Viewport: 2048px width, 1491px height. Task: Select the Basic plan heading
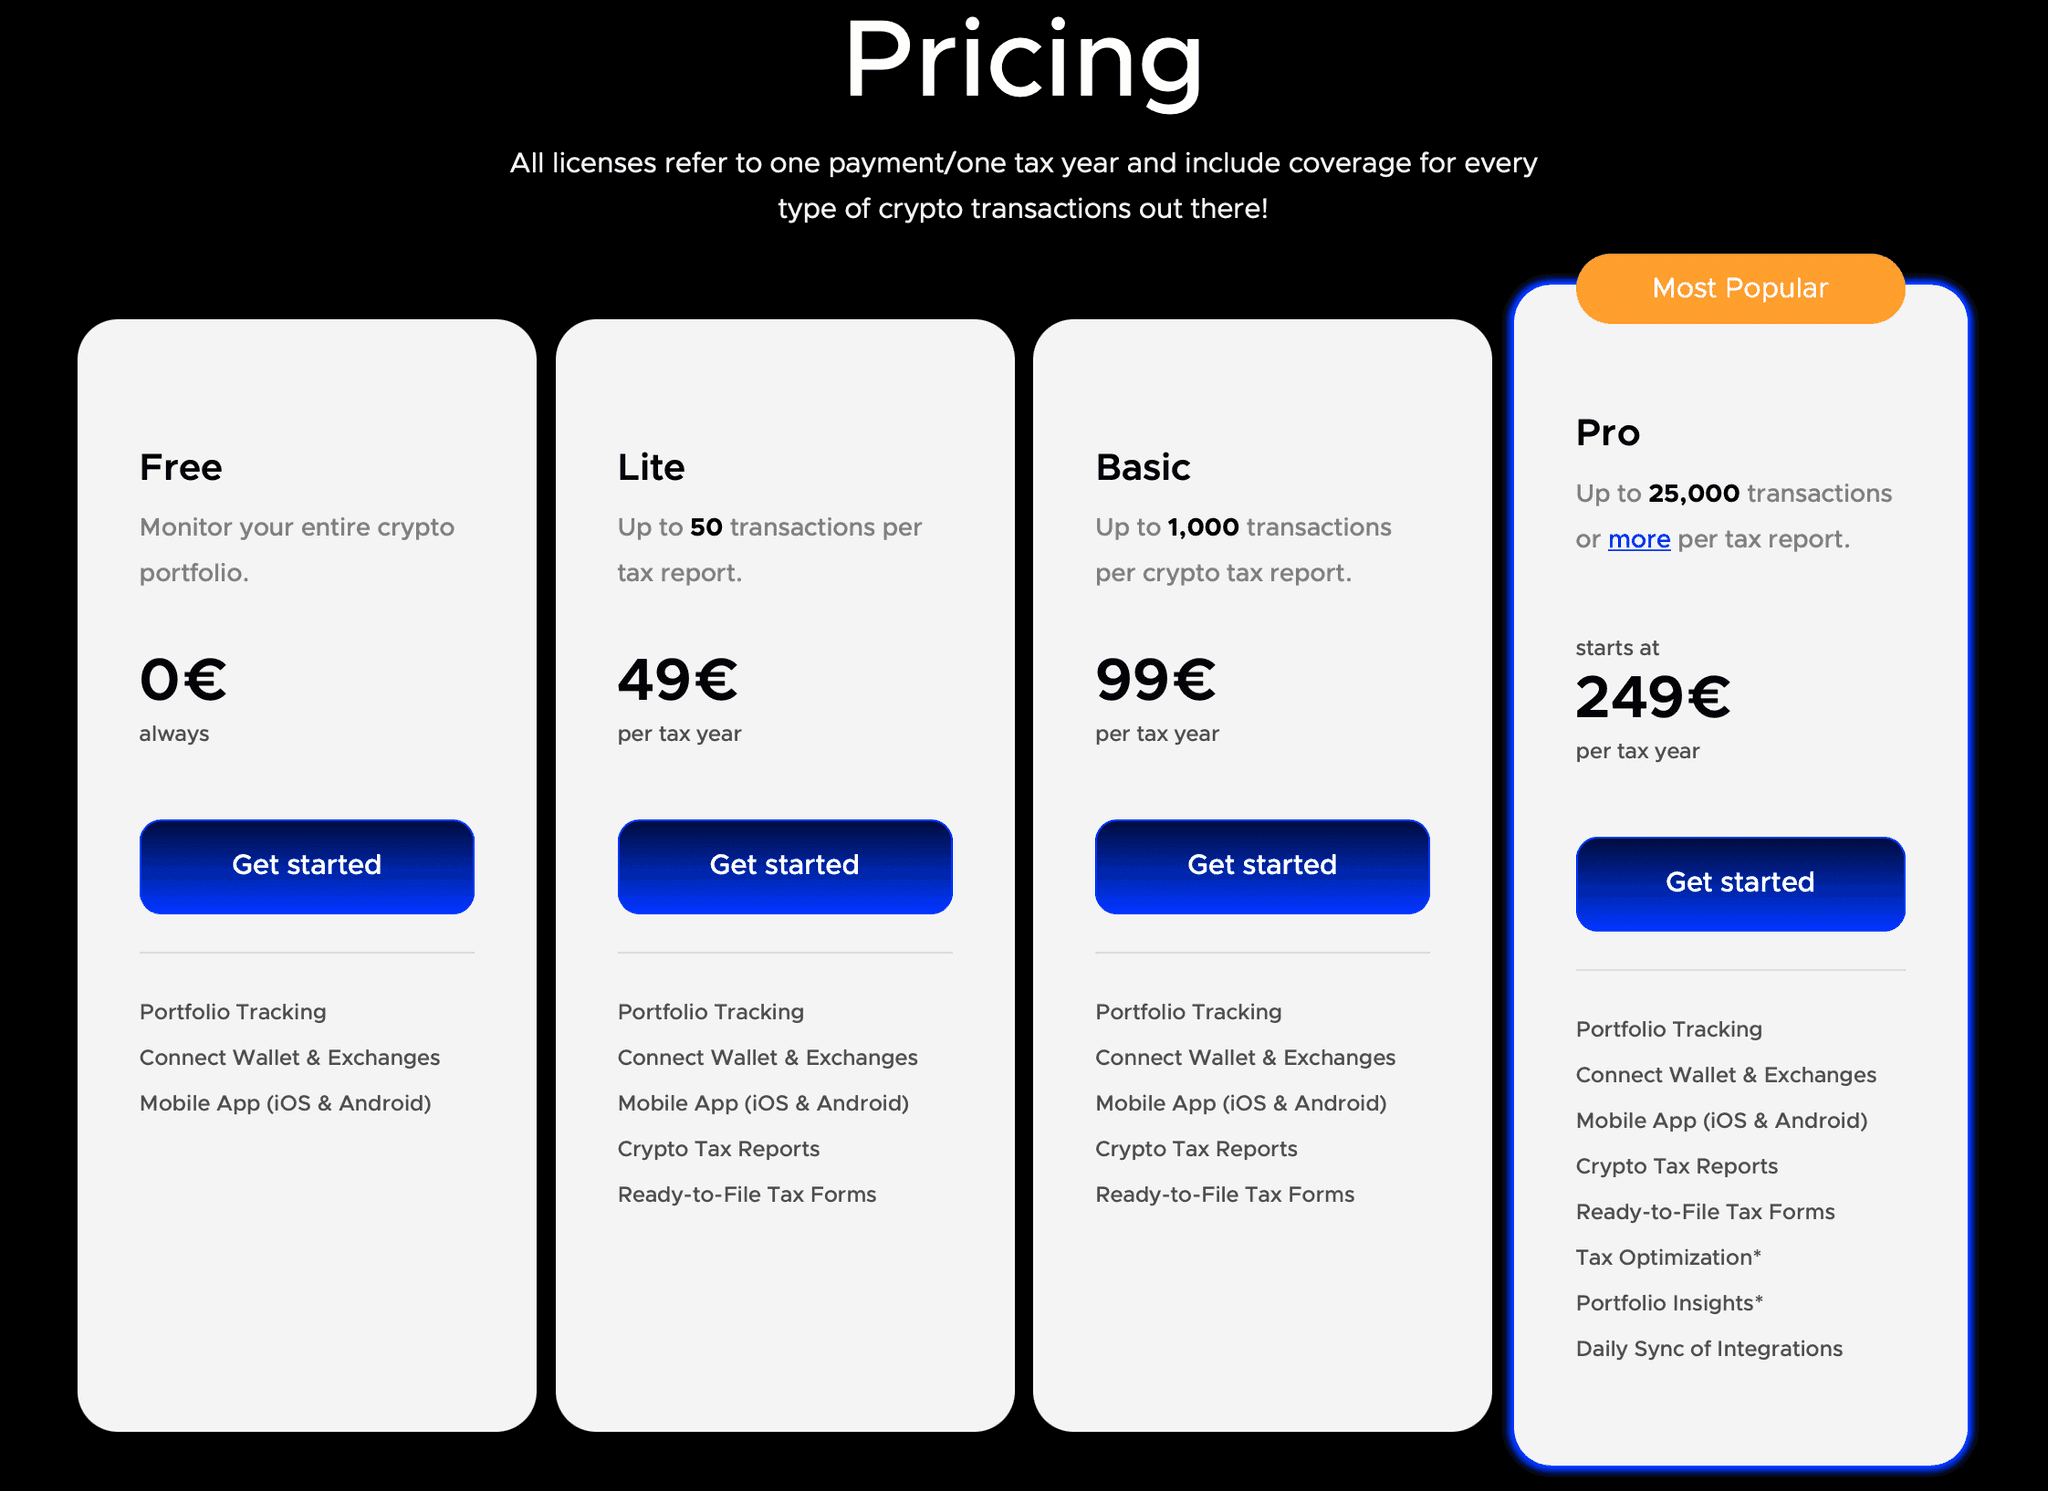[x=1143, y=467]
